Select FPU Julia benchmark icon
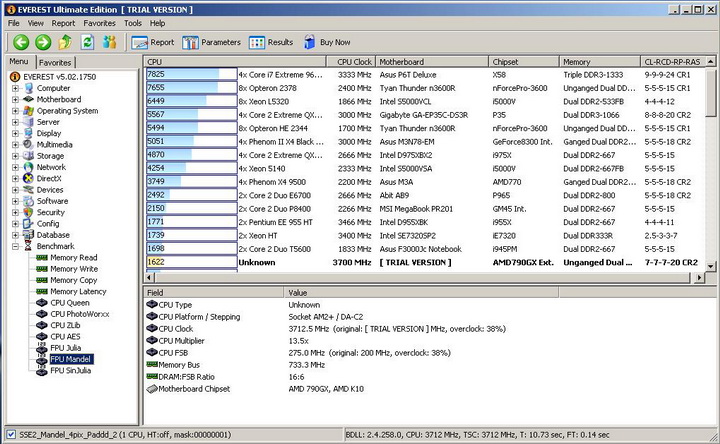Viewport: 720px width, 444px height. [x=42, y=348]
